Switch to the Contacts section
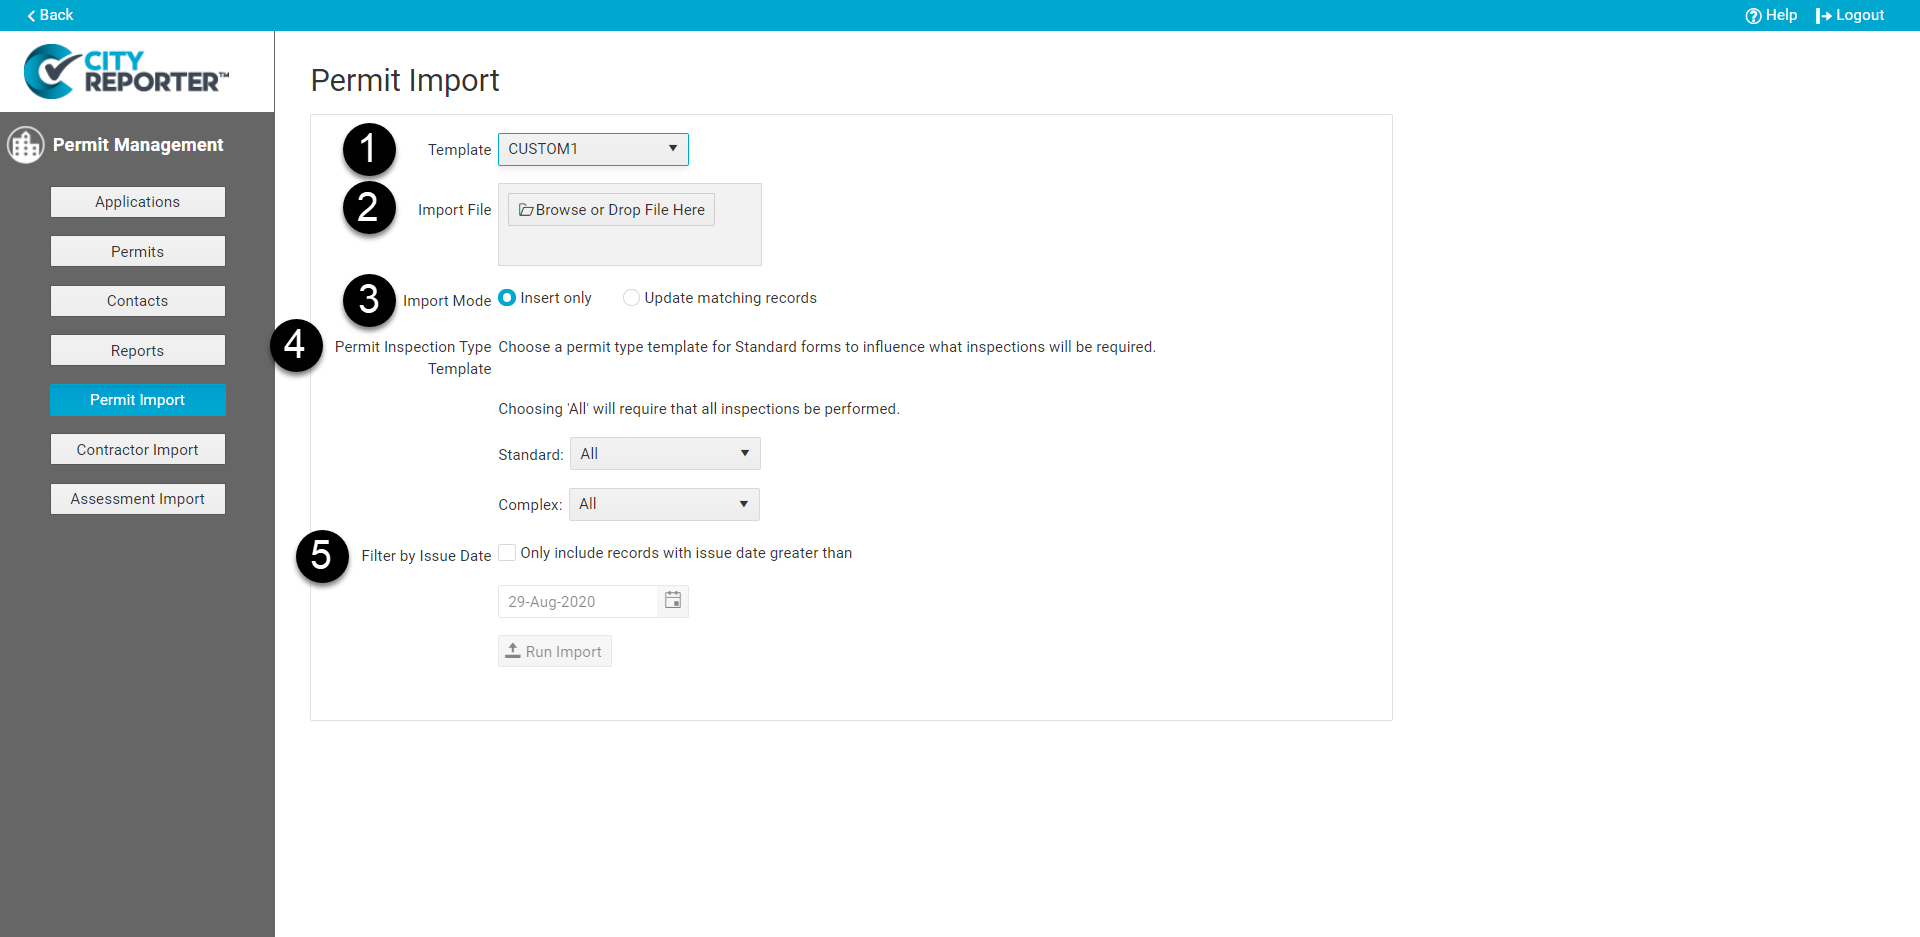This screenshot has width=1920, height=937. click(137, 300)
